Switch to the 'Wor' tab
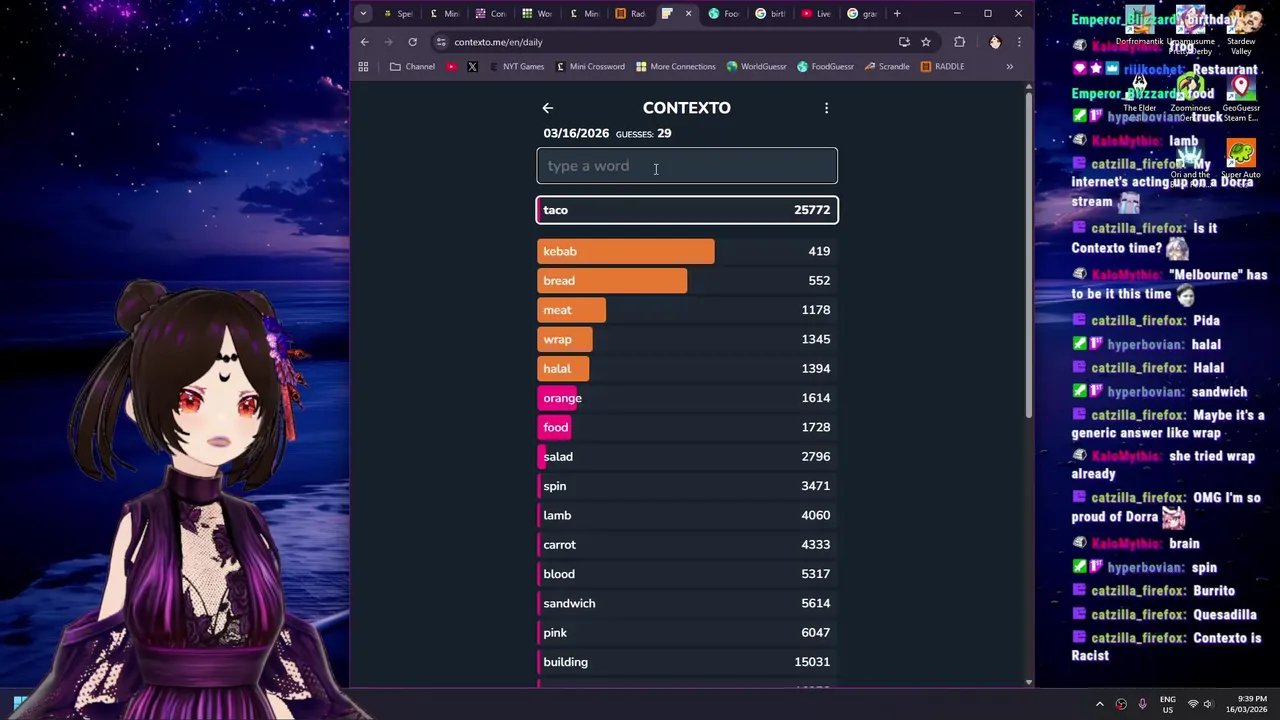Image resolution: width=1280 pixels, height=720 pixels. (536, 13)
